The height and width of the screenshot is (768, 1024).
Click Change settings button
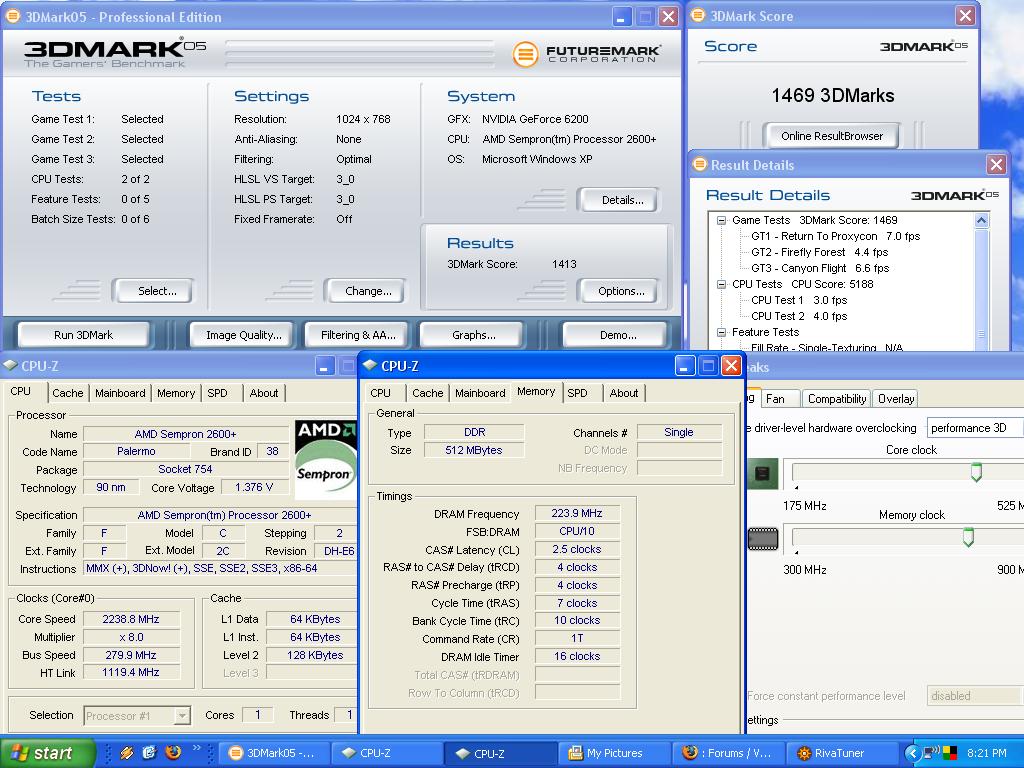click(368, 291)
